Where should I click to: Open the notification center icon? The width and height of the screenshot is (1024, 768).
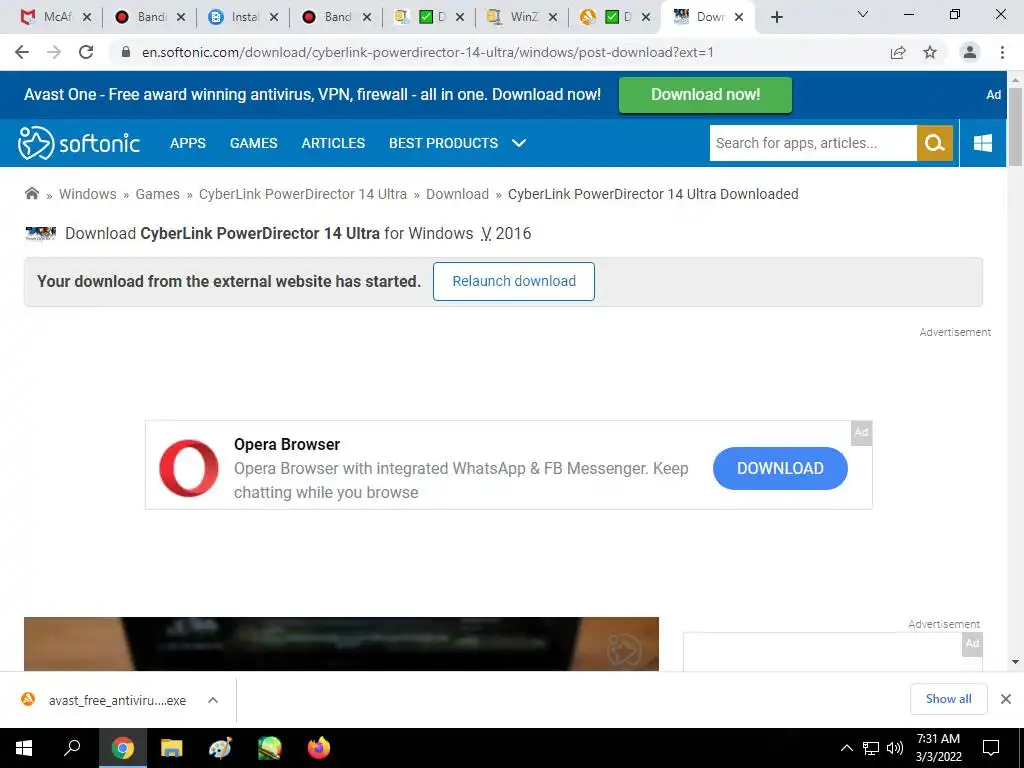click(991, 748)
